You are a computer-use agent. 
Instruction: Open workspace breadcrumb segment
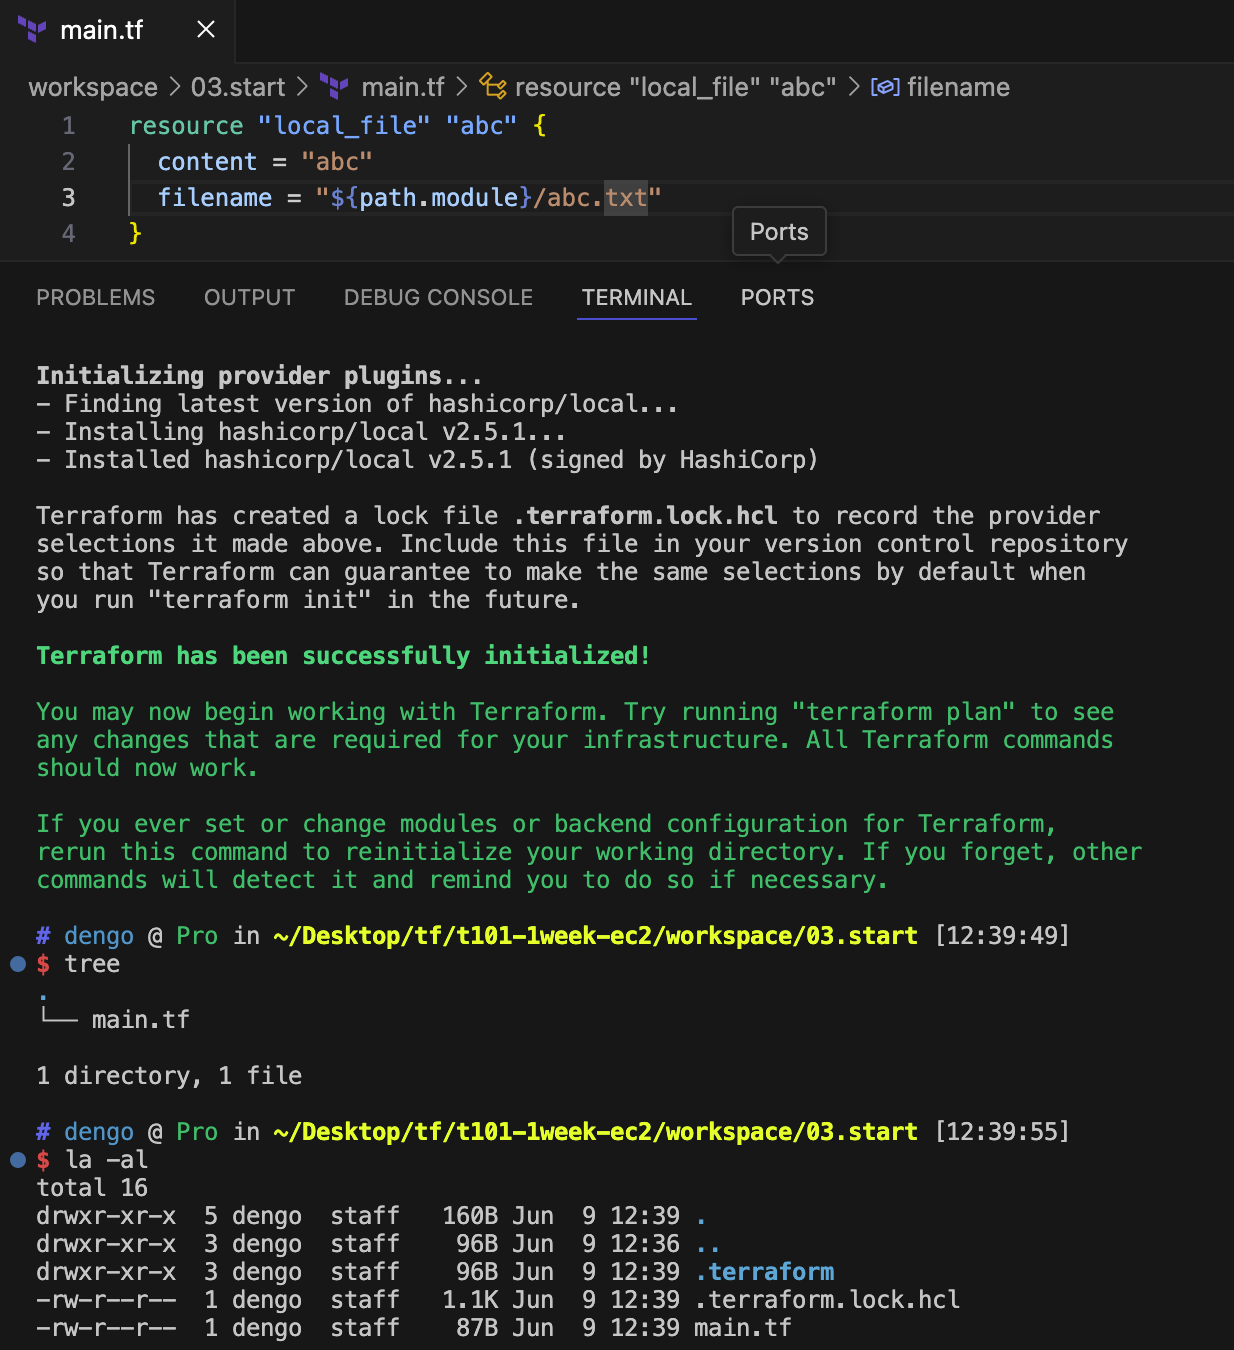pyautogui.click(x=93, y=87)
